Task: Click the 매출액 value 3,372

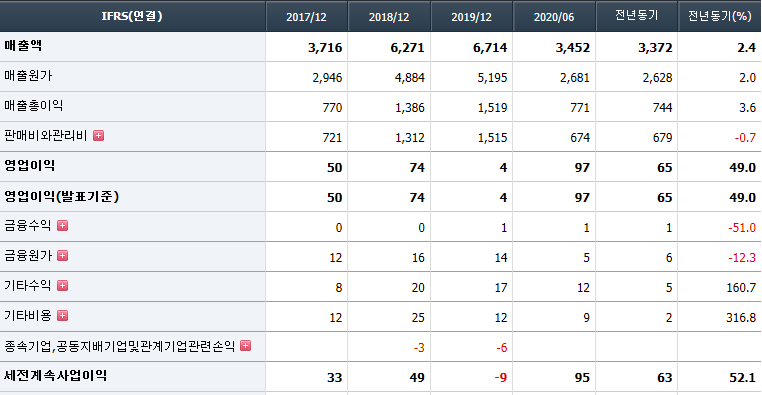Action: 655,48
